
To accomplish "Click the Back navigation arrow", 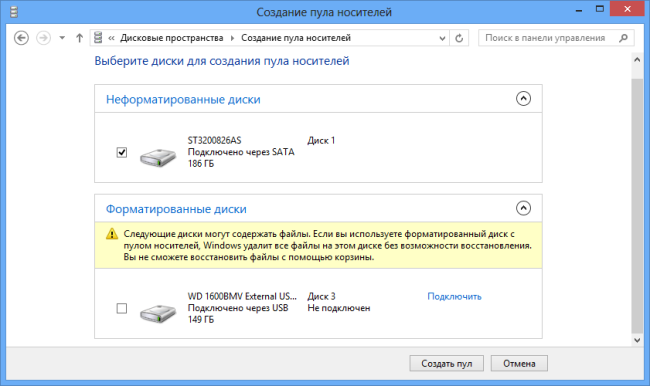I will [21, 38].
